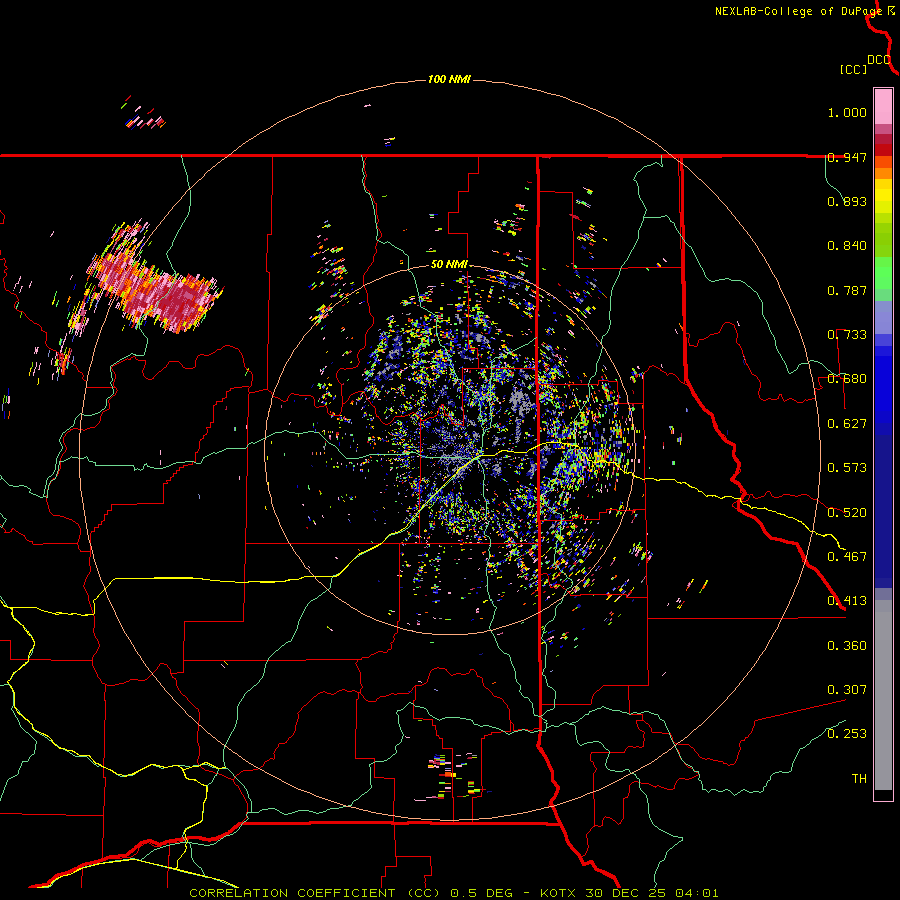Click the light pink top of color bar

pos(883,106)
